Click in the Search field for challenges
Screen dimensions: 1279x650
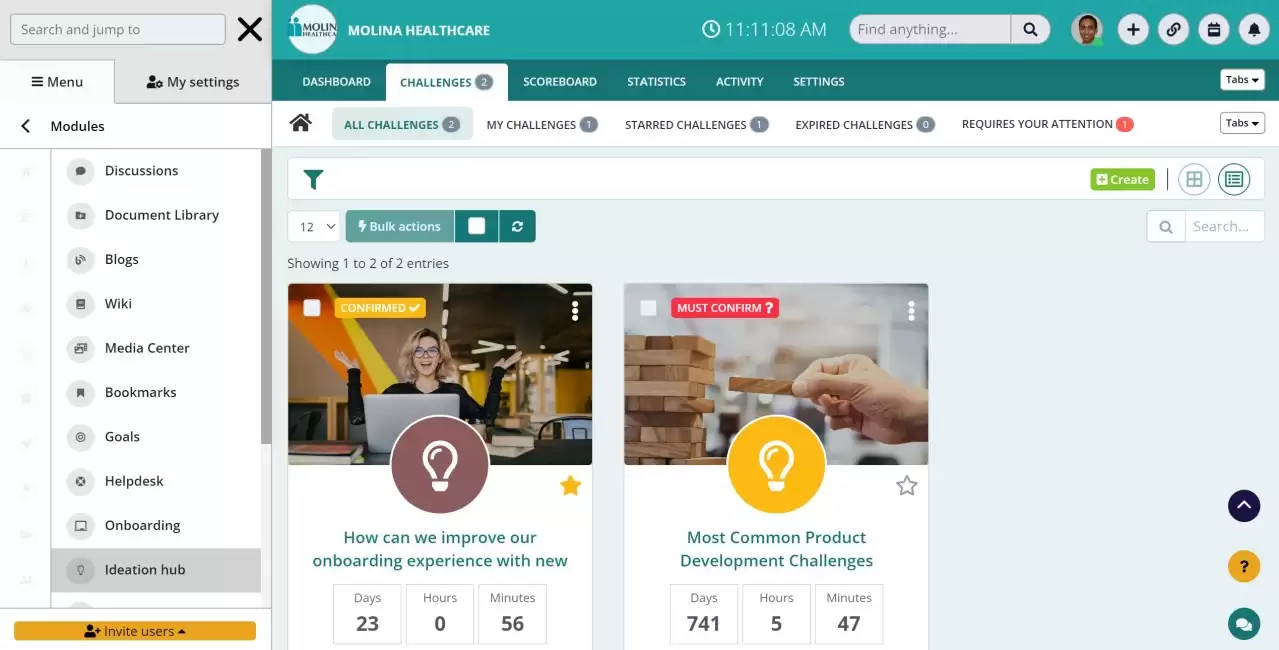pyautogui.click(x=1224, y=226)
